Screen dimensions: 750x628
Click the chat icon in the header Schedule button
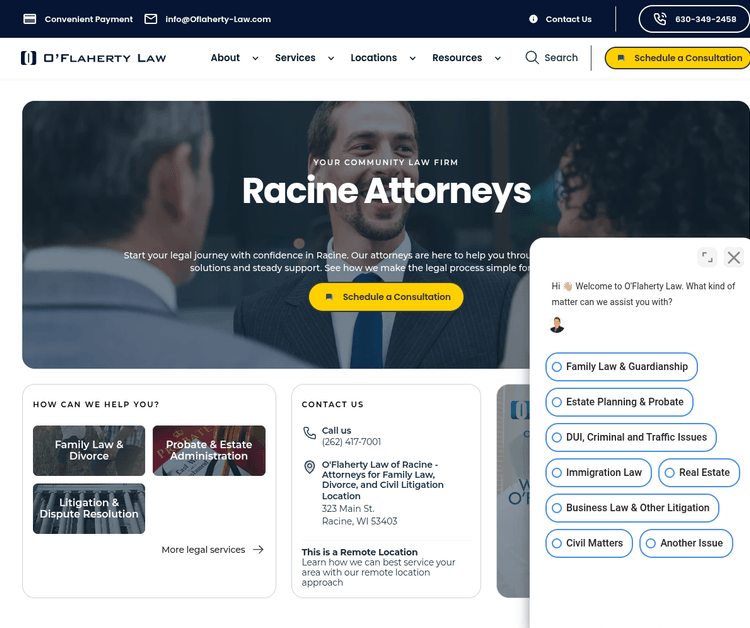coord(621,58)
